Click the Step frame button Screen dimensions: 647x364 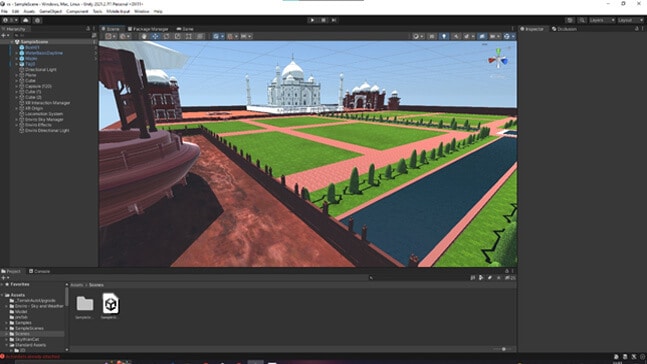click(334, 20)
